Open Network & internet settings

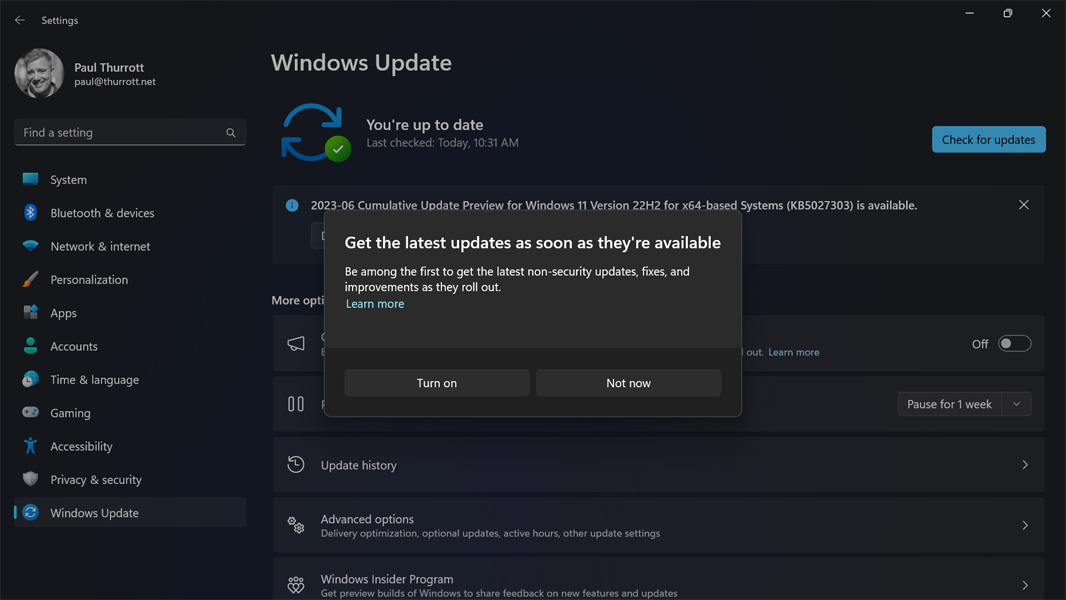click(x=130, y=246)
